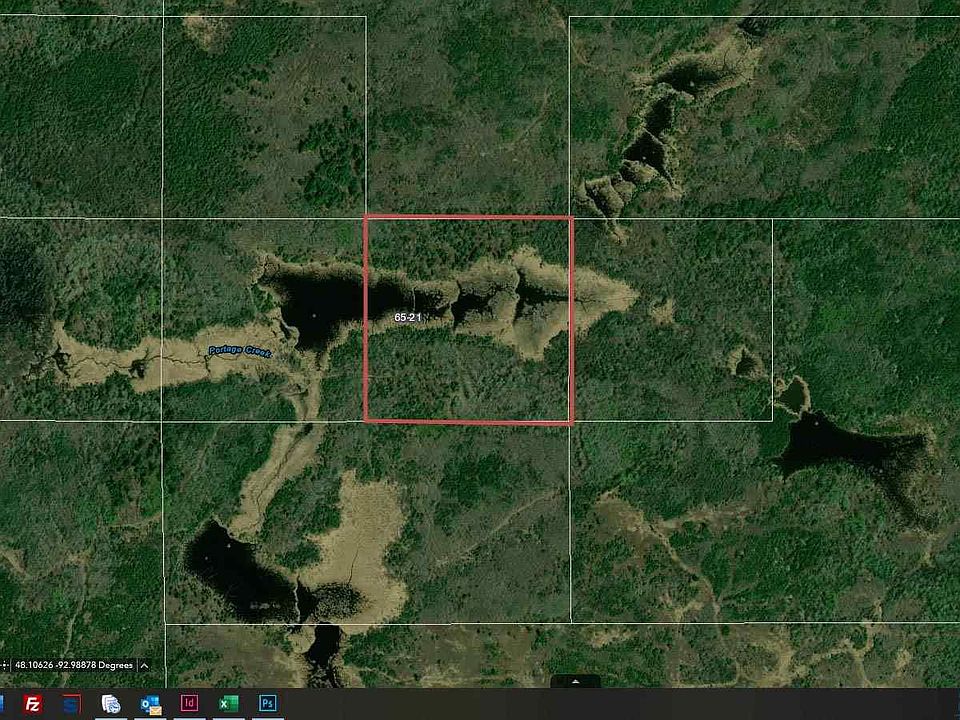This screenshot has height=720, width=960.
Task: Click the tan marsh south of Portage Creek
Action: coord(355,540)
